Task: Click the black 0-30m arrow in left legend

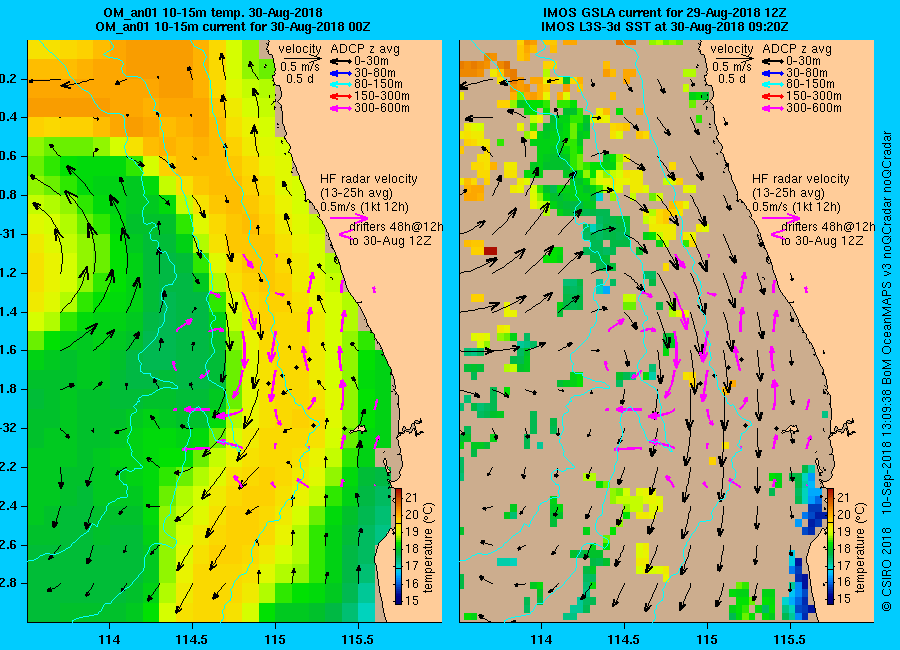Action: click(x=340, y=61)
